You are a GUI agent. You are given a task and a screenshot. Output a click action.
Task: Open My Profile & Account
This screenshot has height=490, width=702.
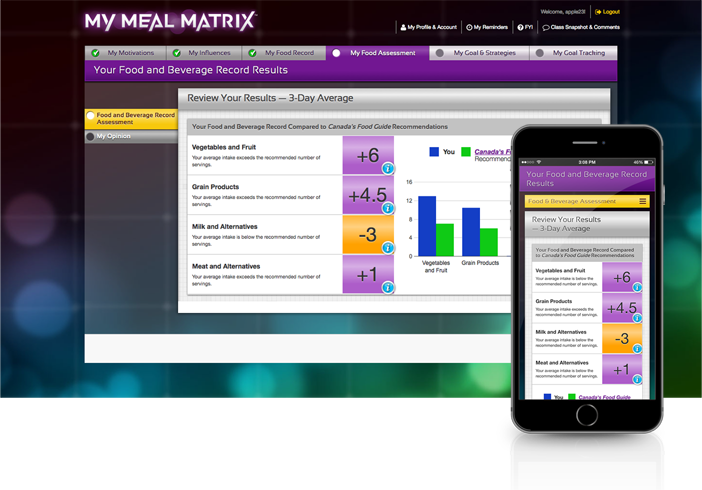pyautogui.click(x=428, y=27)
